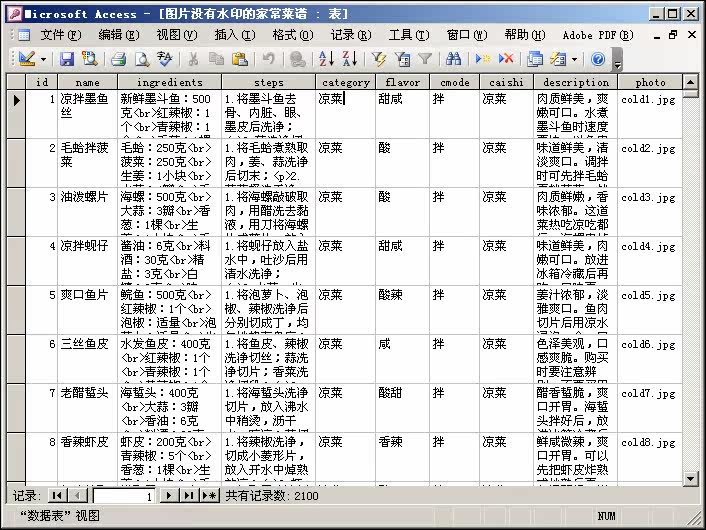Print the datasheet
This screenshot has height=530, width=706.
118,59
